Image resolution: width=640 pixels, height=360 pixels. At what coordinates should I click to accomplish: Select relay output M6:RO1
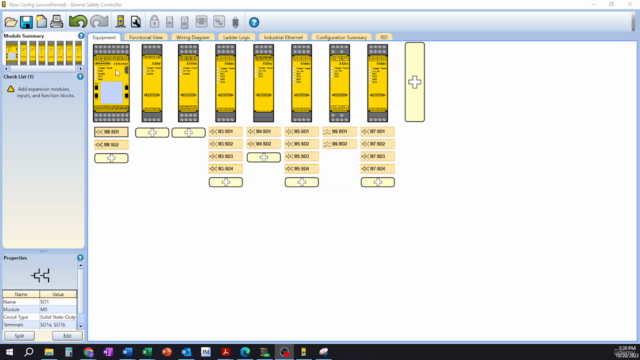[x=340, y=131]
